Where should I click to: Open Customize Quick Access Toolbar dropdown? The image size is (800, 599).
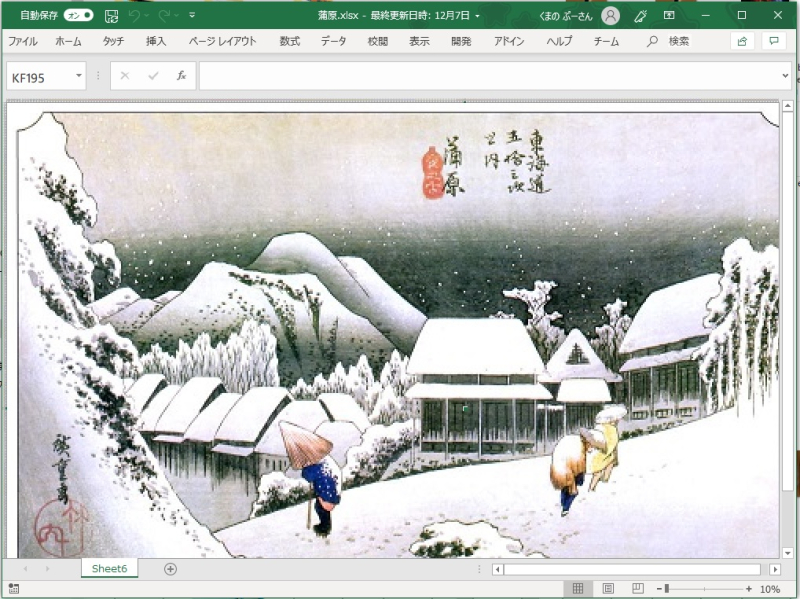[192, 15]
